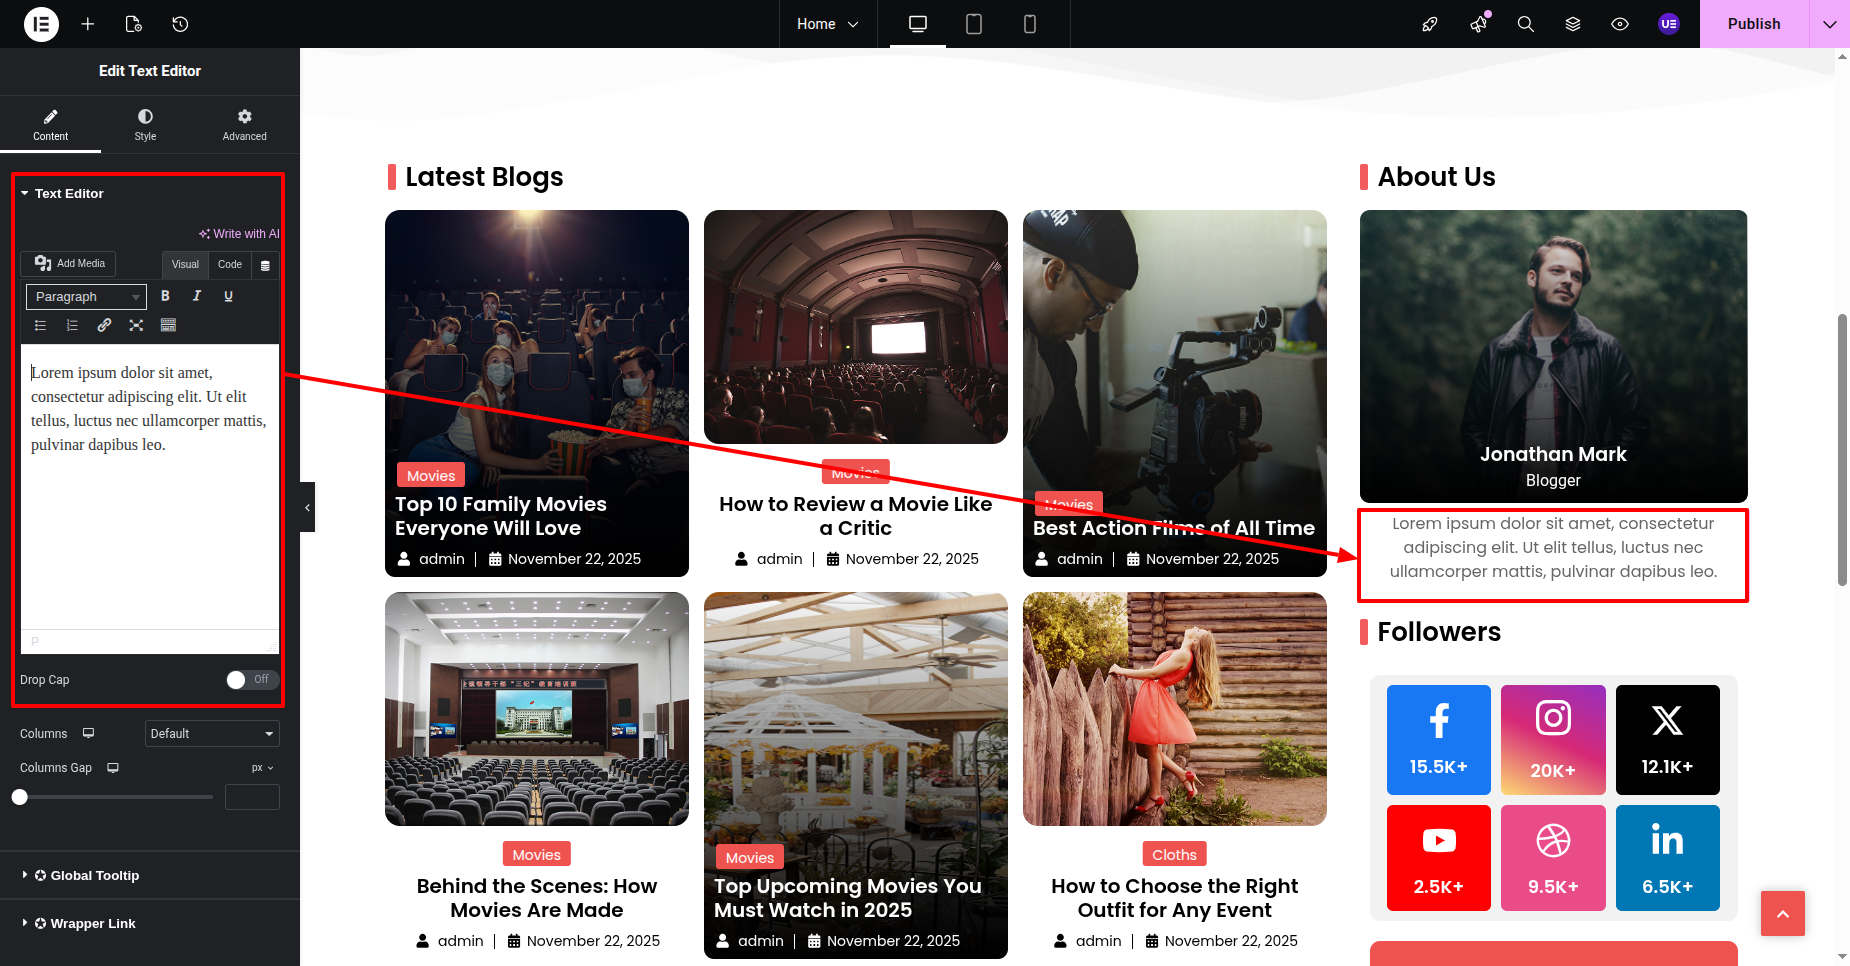Open the Add Element plus icon
Image resolution: width=1850 pixels, height=966 pixels.
(88, 24)
